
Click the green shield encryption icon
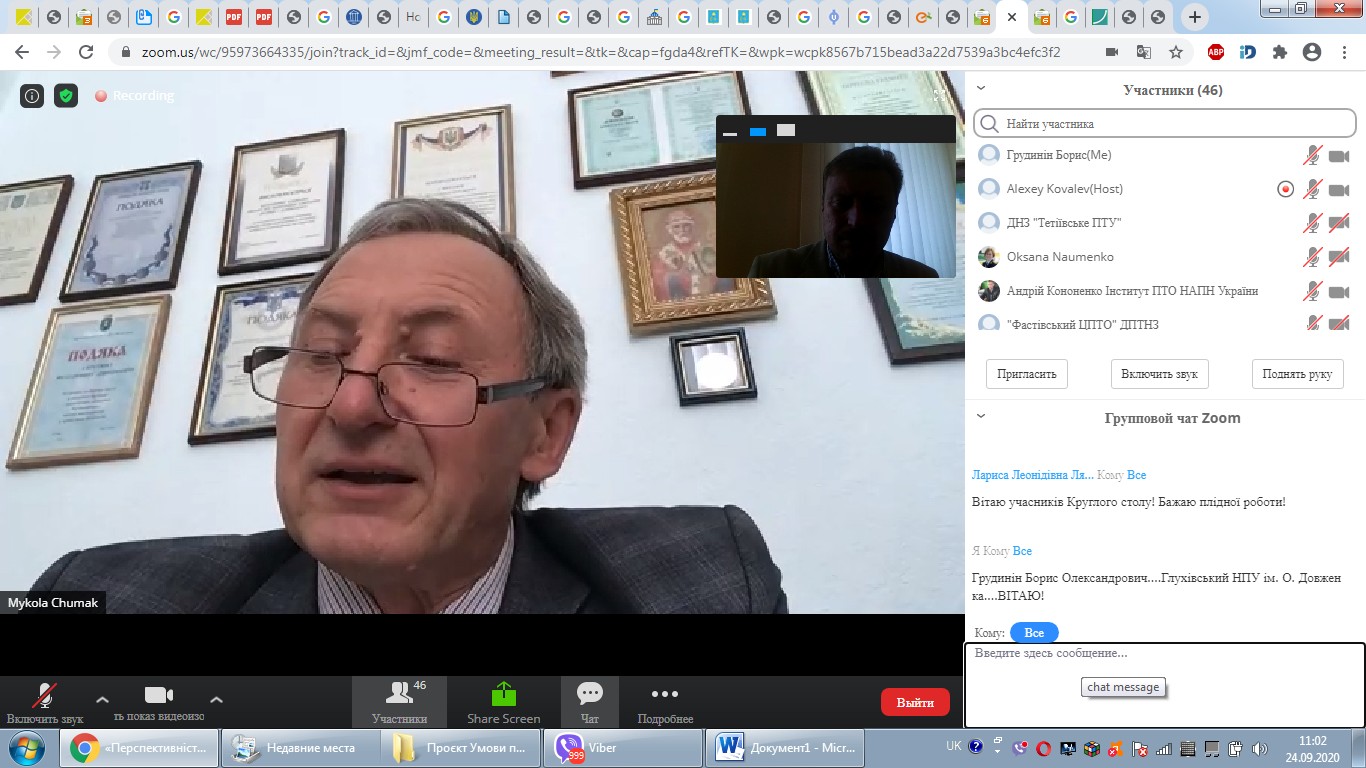tap(66, 96)
